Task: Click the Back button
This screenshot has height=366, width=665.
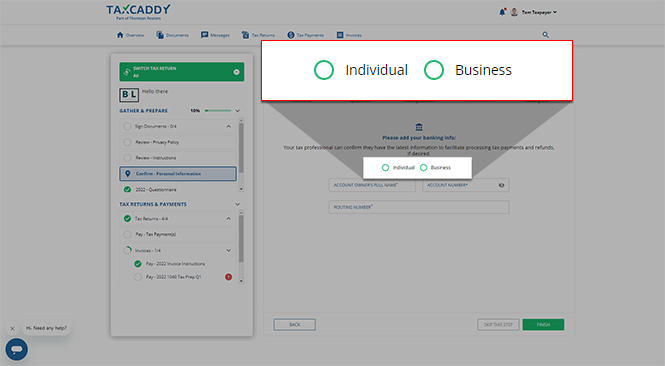Action: tap(295, 324)
